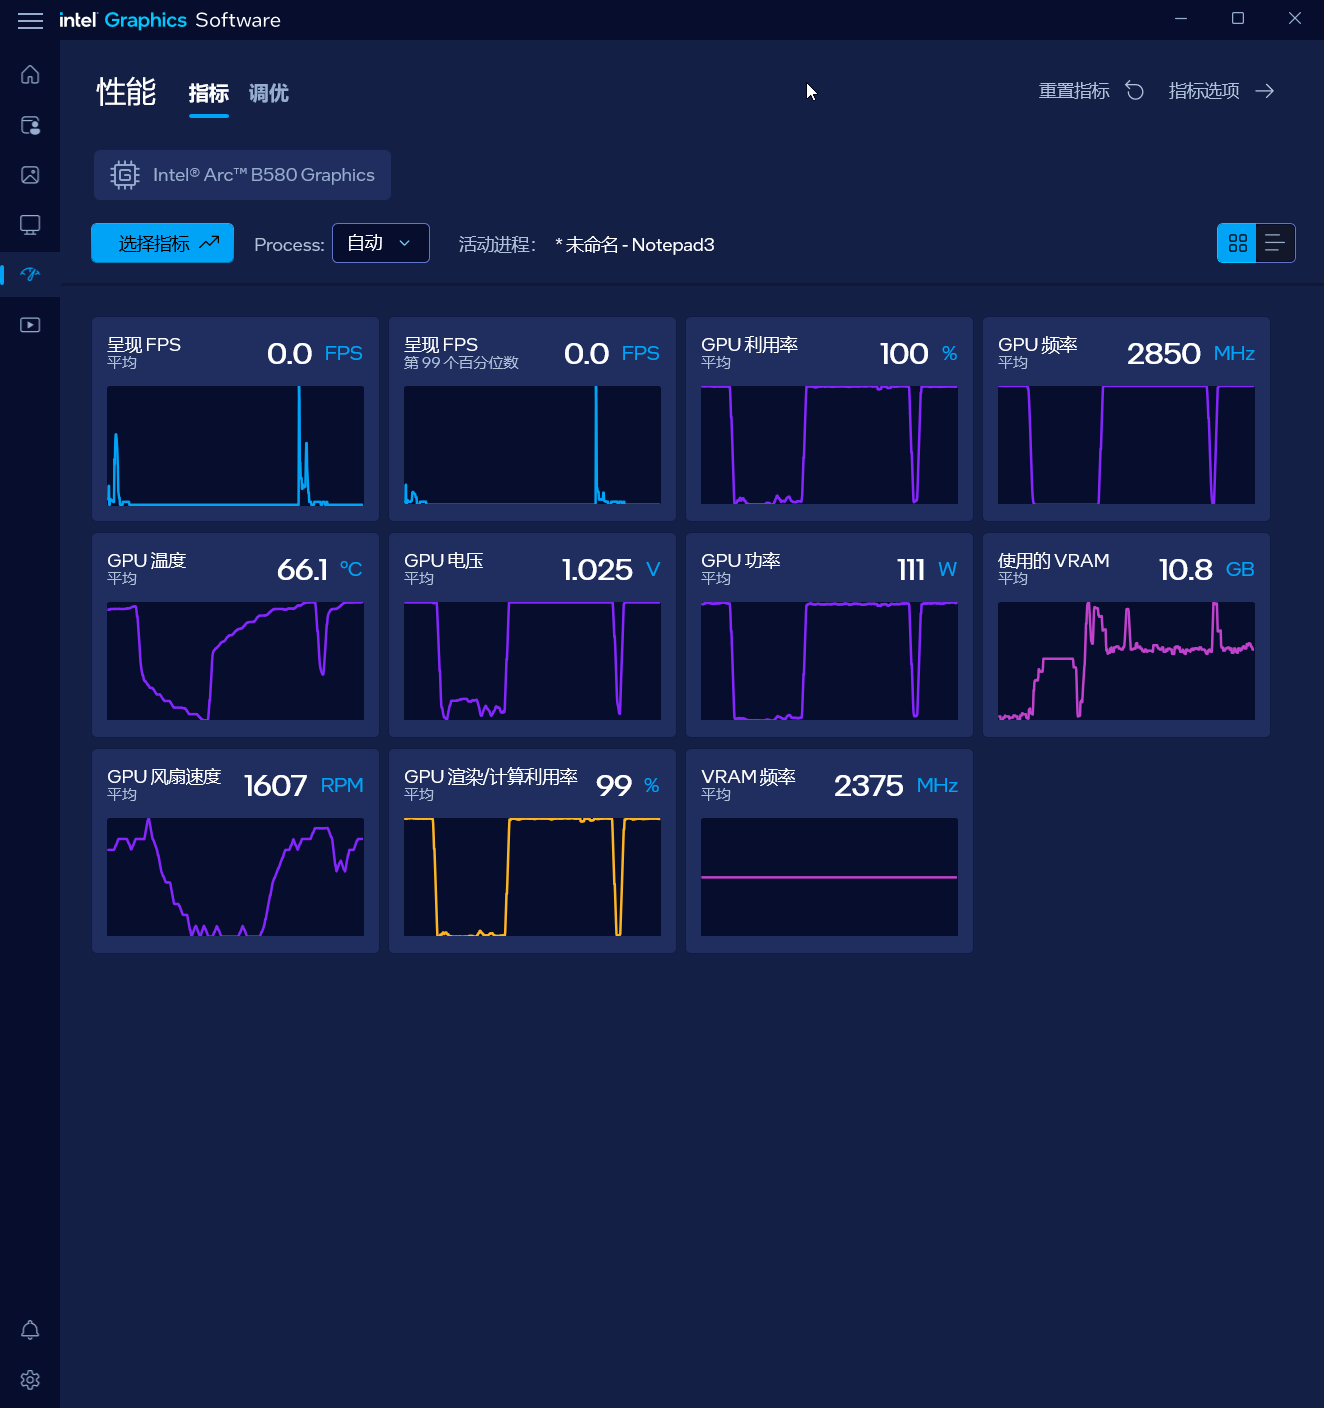Click the 1607 RPM fan speed value

tap(303, 785)
